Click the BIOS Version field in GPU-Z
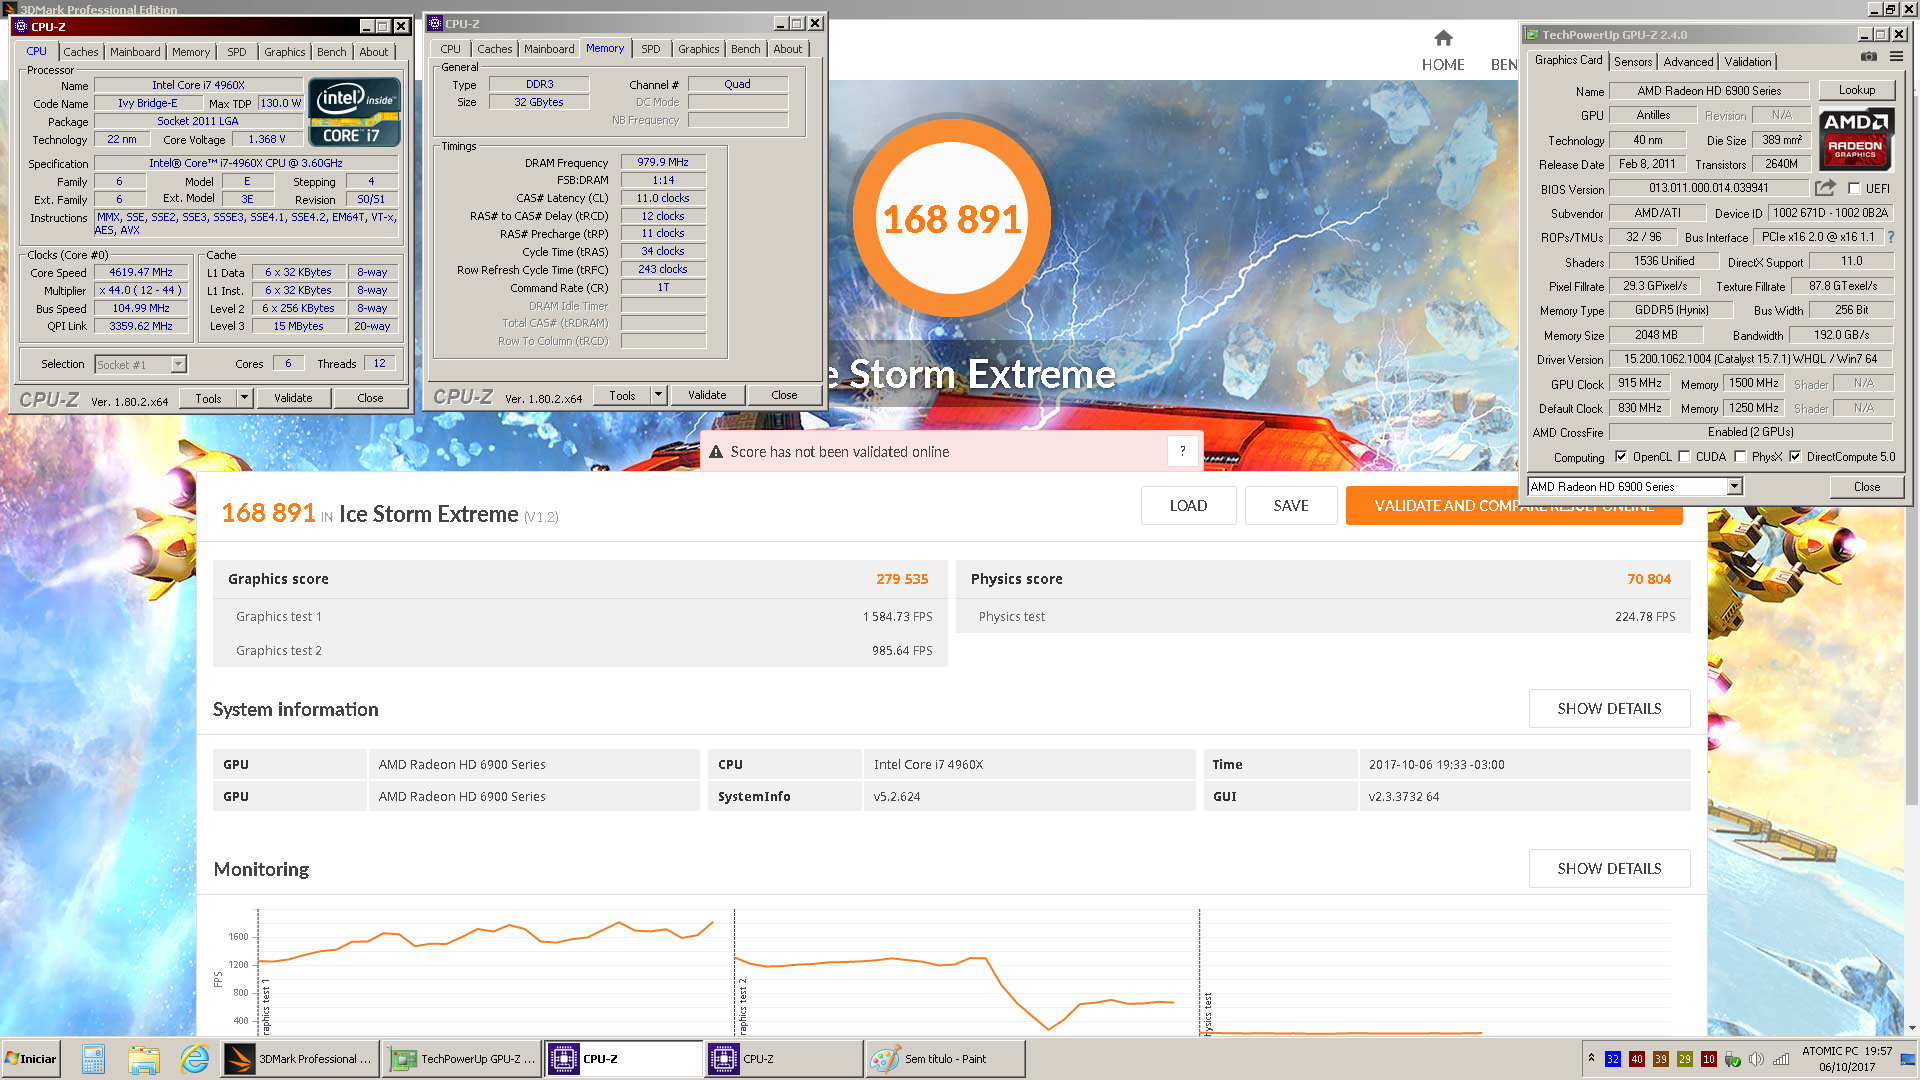This screenshot has width=1920, height=1080. [x=1709, y=188]
